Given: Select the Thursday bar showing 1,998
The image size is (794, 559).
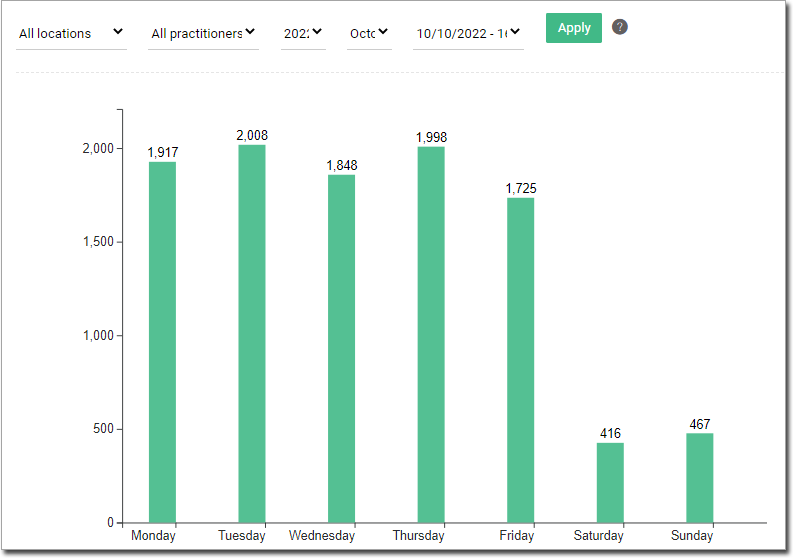Looking at the screenshot, I should (431, 334).
